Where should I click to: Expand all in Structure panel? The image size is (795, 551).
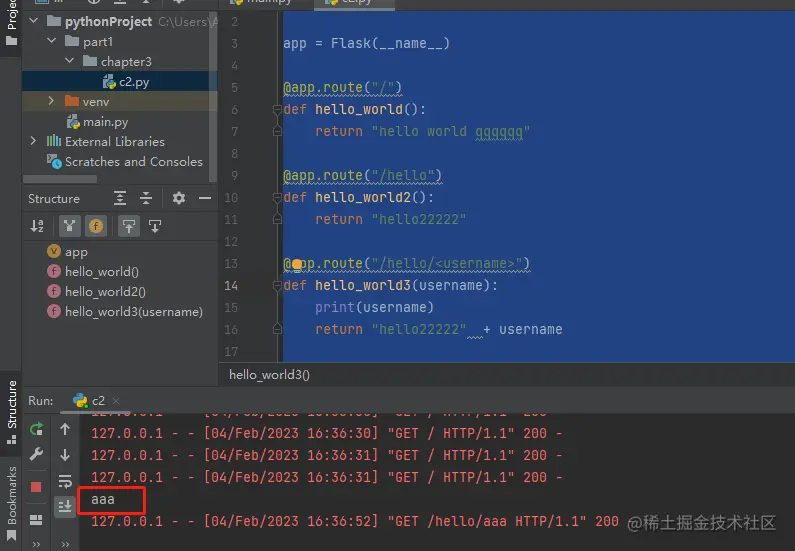[x=120, y=198]
